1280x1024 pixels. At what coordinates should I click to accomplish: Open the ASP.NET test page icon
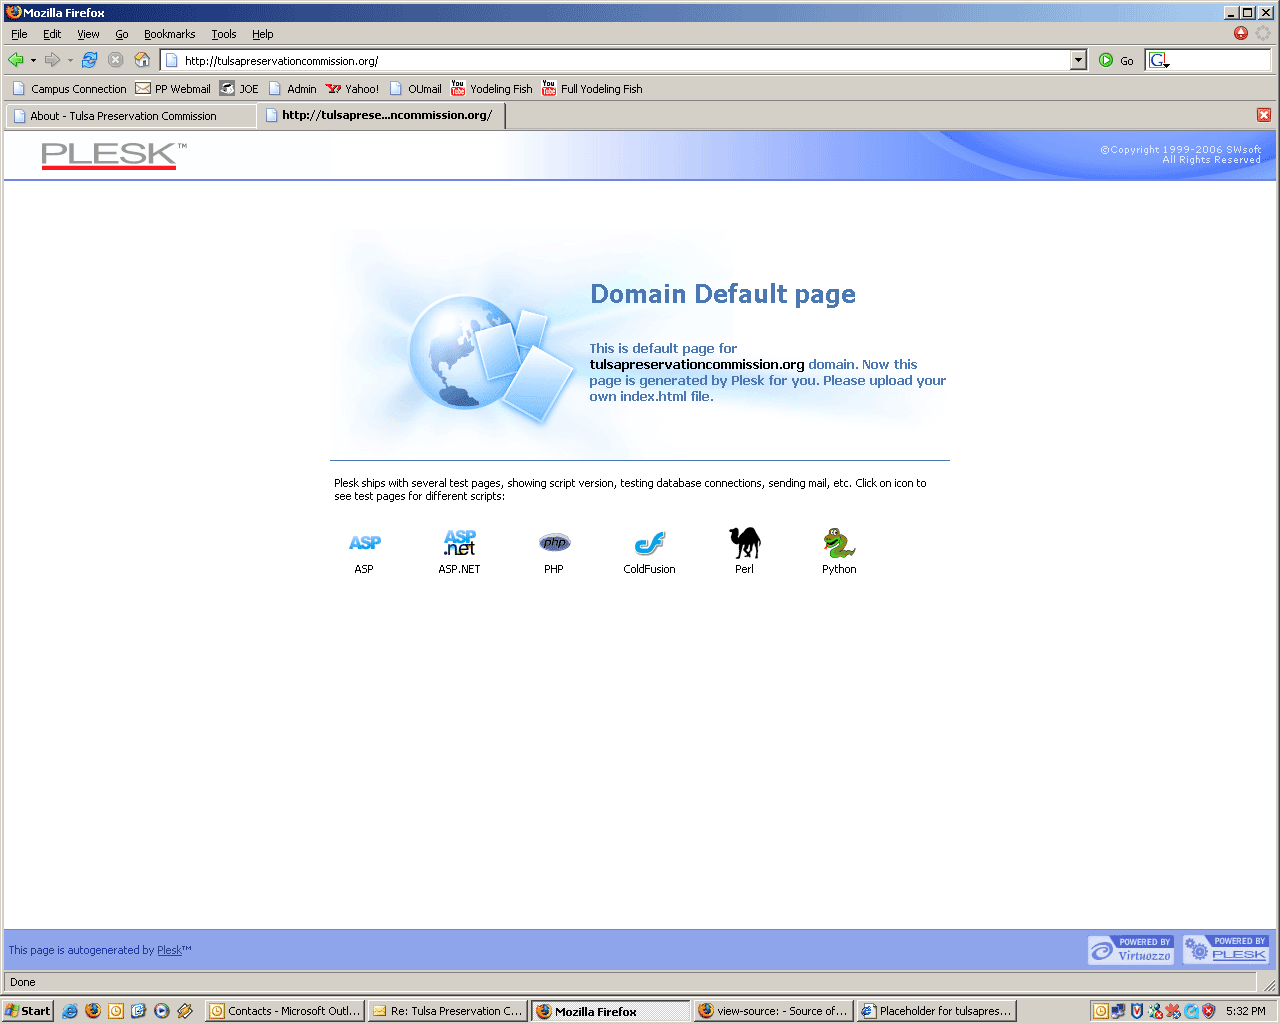pos(459,543)
